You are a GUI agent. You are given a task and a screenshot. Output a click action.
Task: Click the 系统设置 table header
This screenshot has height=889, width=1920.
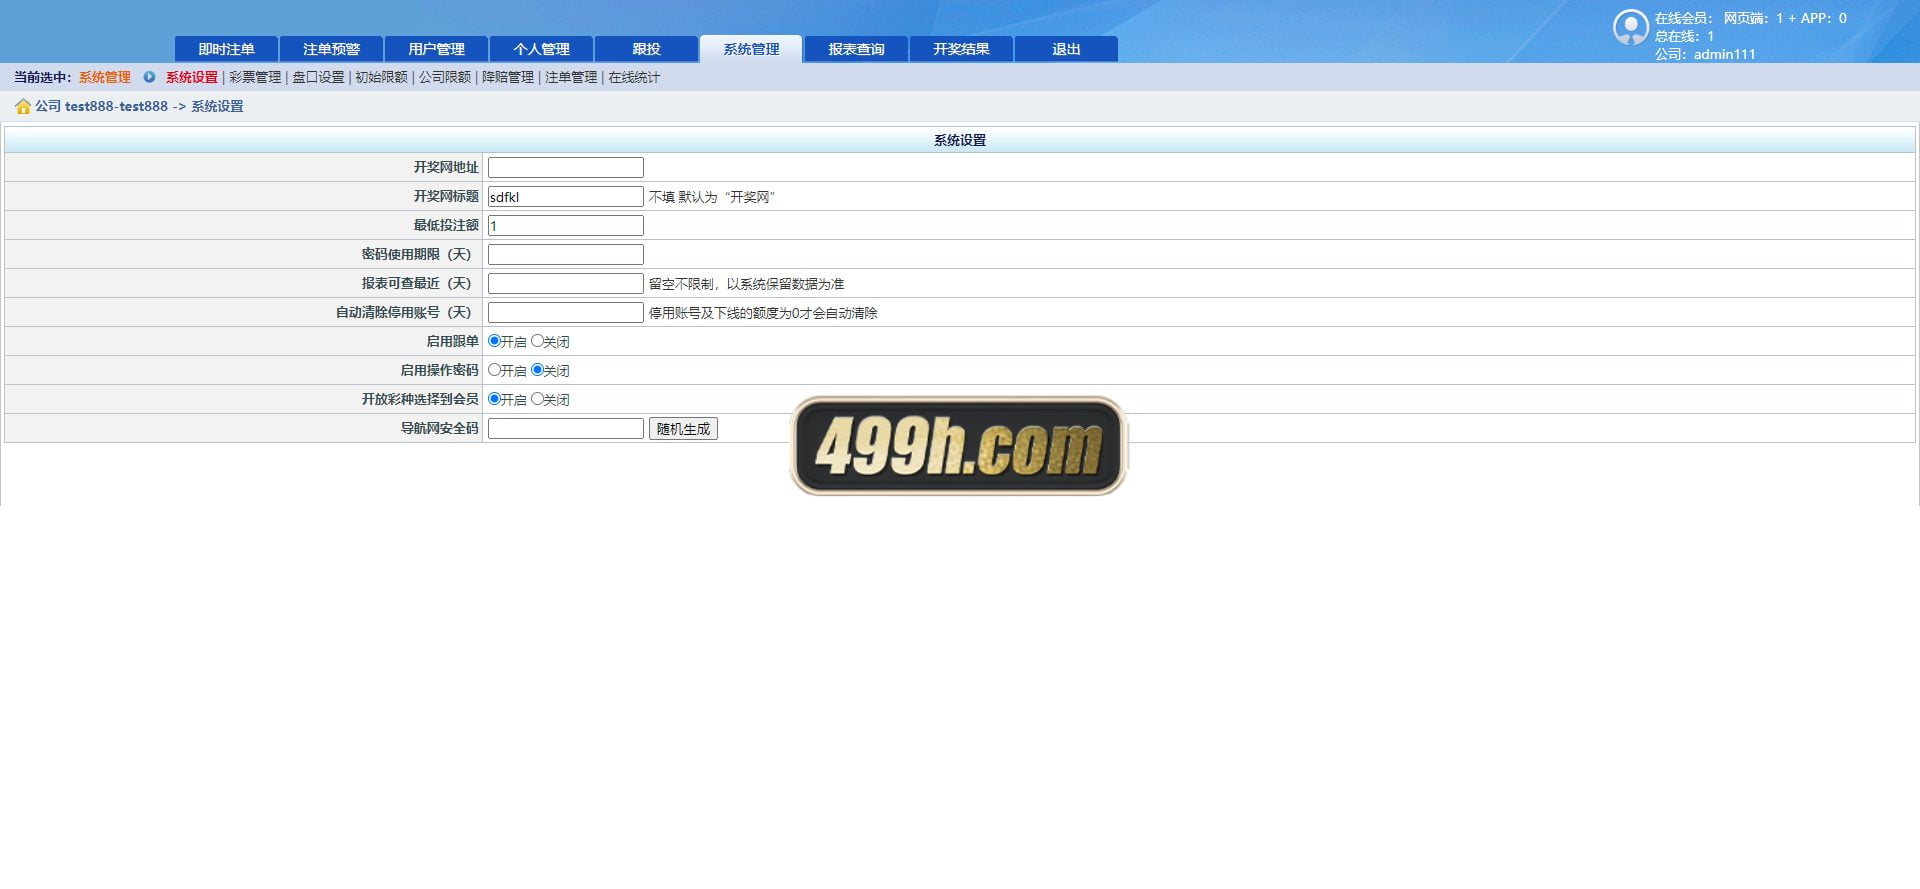click(x=960, y=140)
